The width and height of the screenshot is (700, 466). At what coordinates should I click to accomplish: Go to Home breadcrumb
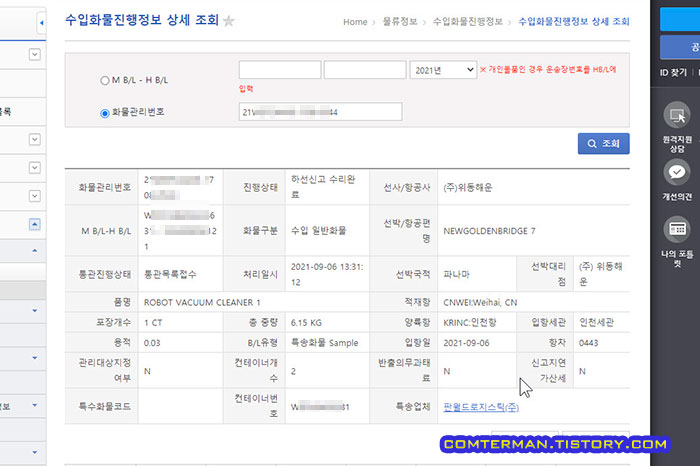pos(355,22)
